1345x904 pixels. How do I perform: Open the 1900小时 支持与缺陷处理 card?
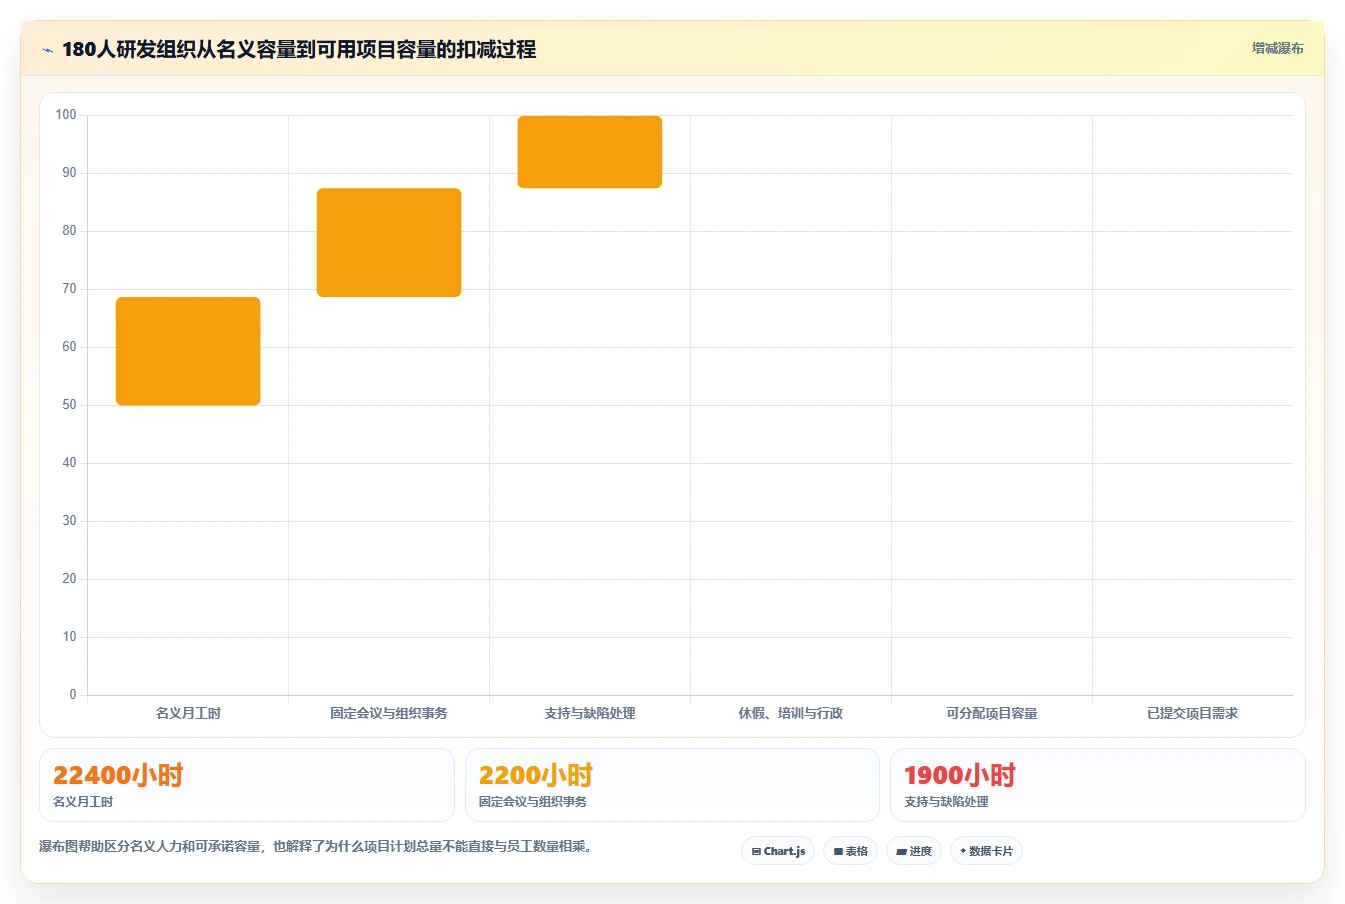[x=1098, y=785]
